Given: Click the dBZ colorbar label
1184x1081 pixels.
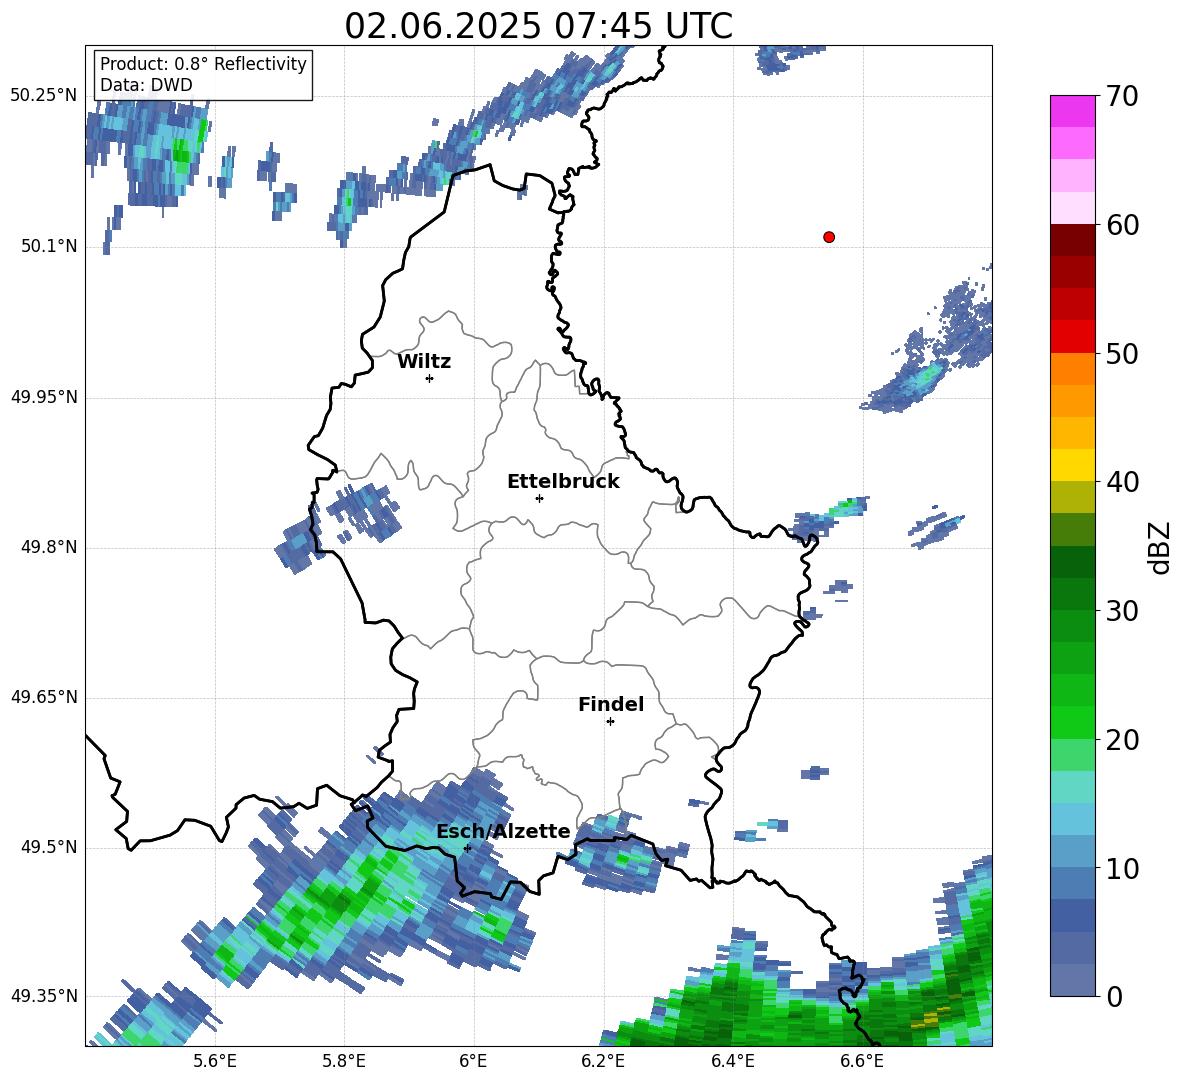Looking at the screenshot, I should tap(1161, 547).
